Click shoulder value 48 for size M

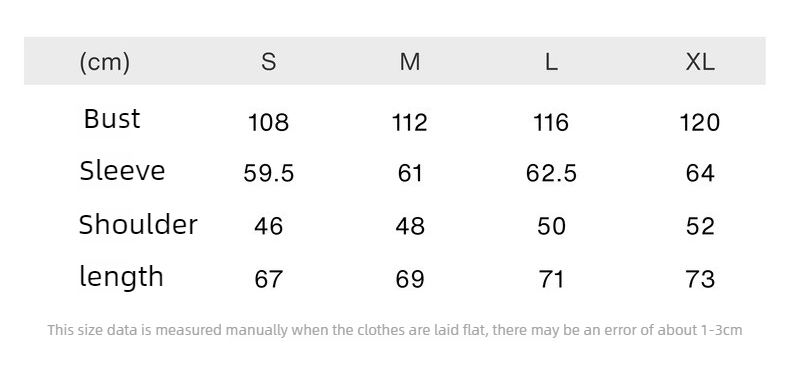[410, 226]
